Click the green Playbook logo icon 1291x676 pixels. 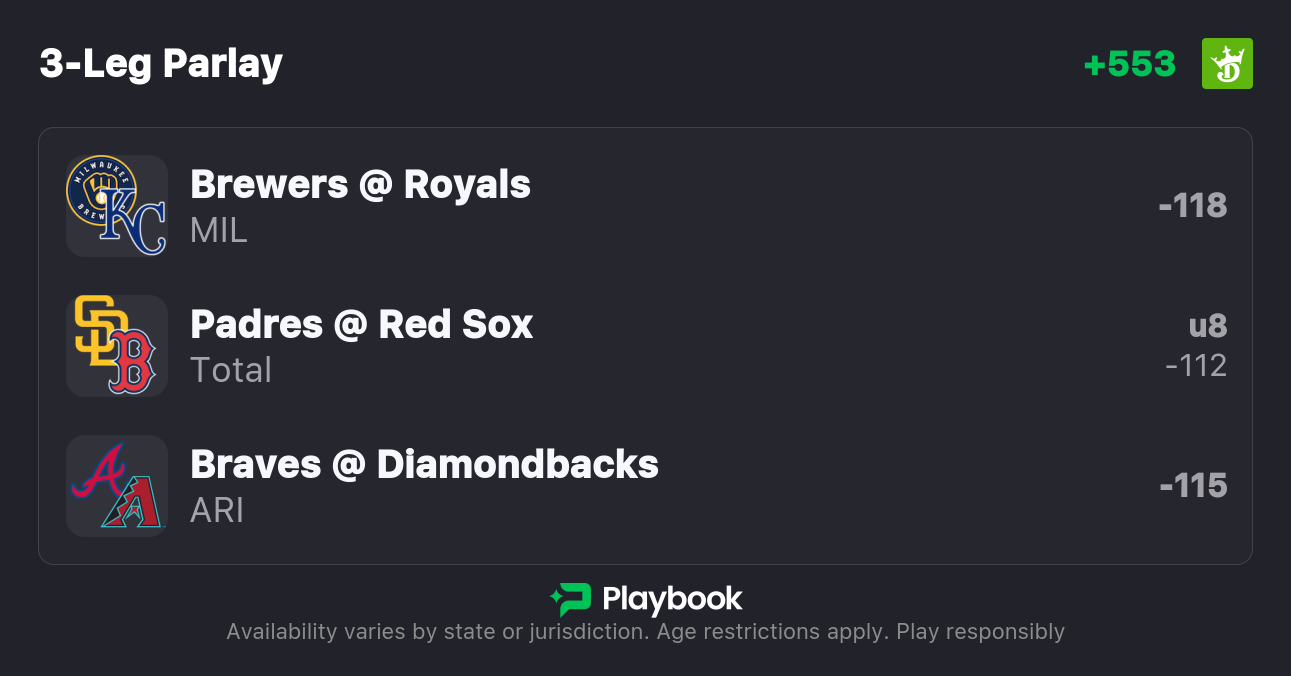pyautogui.click(x=570, y=599)
